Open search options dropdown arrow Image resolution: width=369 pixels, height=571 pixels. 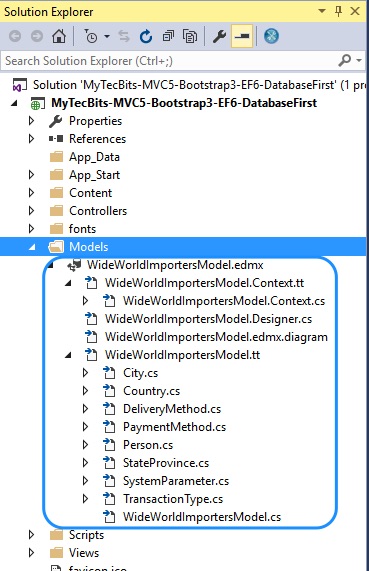359,60
